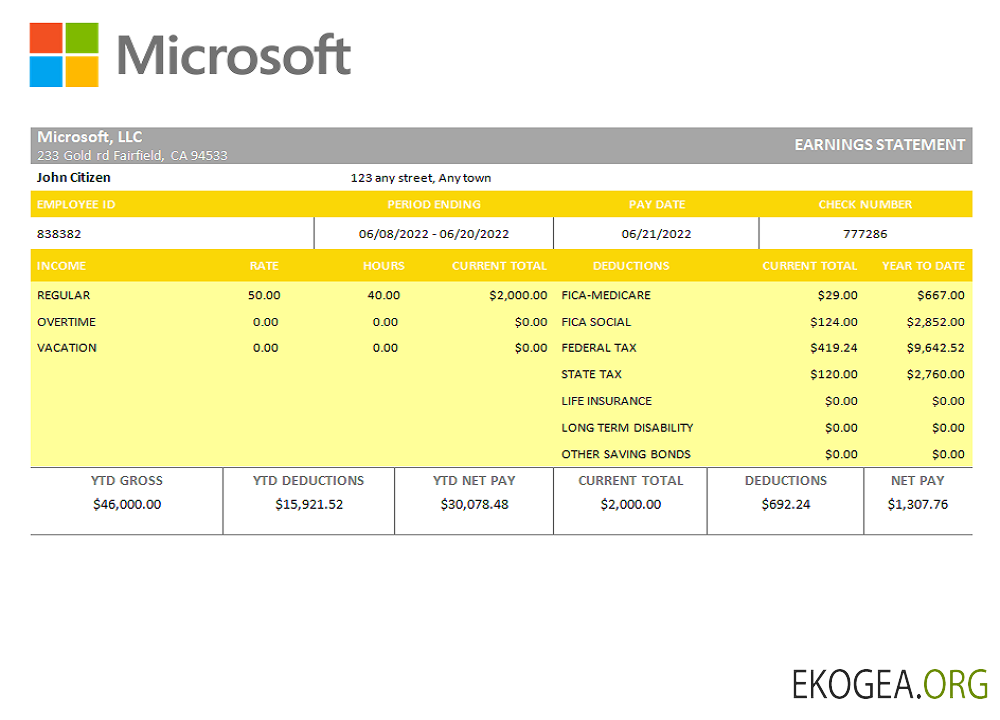Select check number 777286
The width and height of the screenshot is (1000, 720).
865,234
